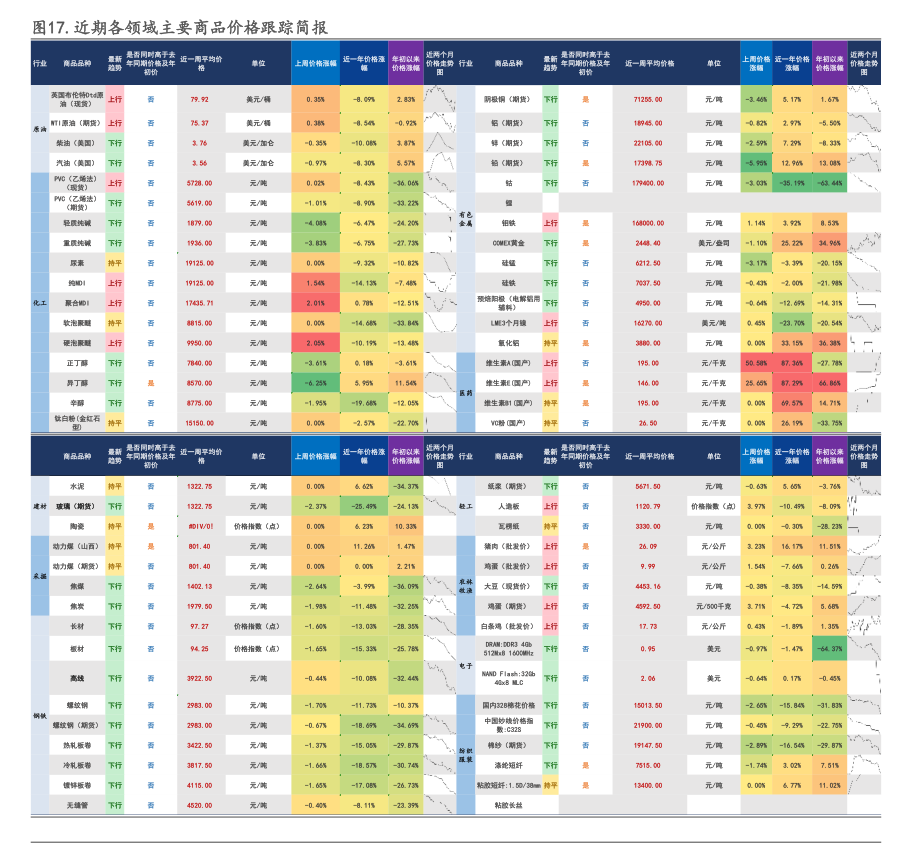Click the 4520.00 price for 无缝管
The height and width of the screenshot is (845, 897).
point(199,805)
